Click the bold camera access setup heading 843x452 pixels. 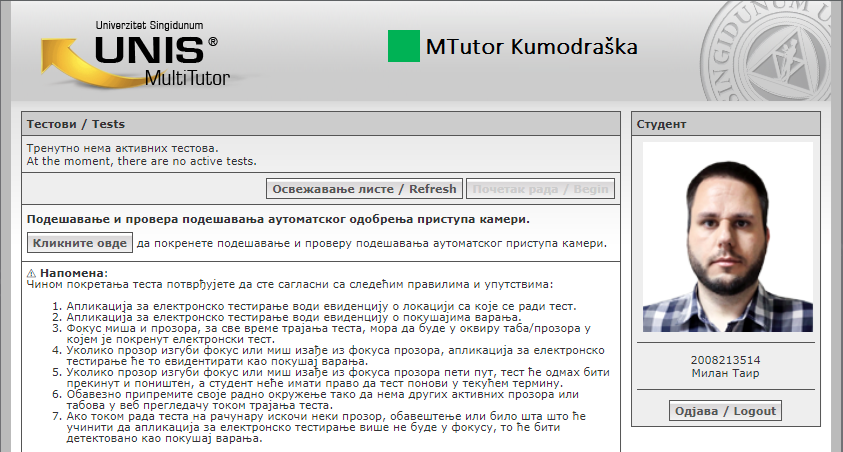point(278,219)
